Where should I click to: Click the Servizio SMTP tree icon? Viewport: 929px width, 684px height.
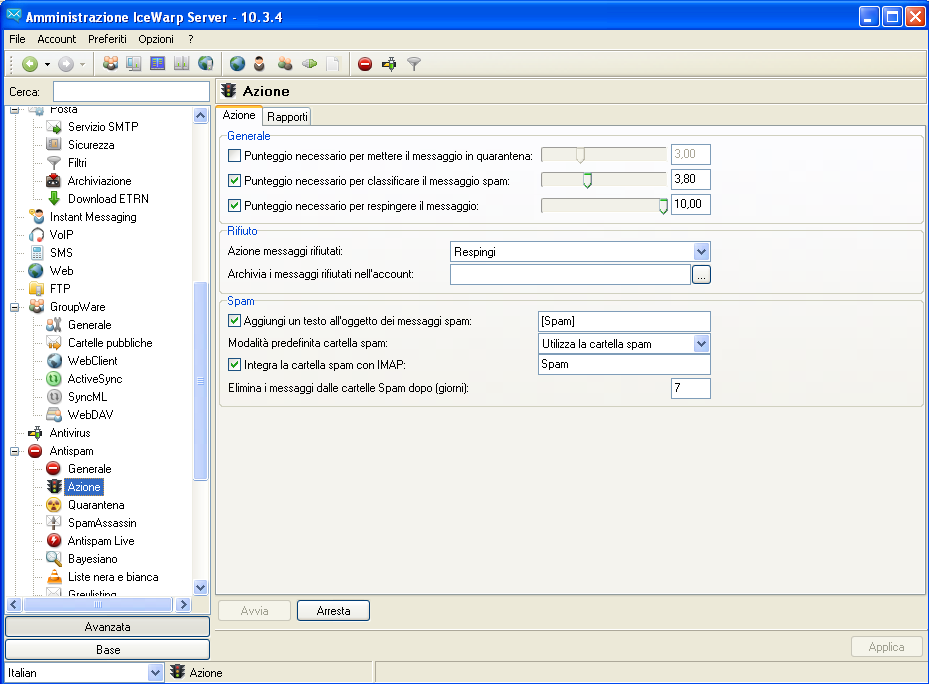point(54,127)
